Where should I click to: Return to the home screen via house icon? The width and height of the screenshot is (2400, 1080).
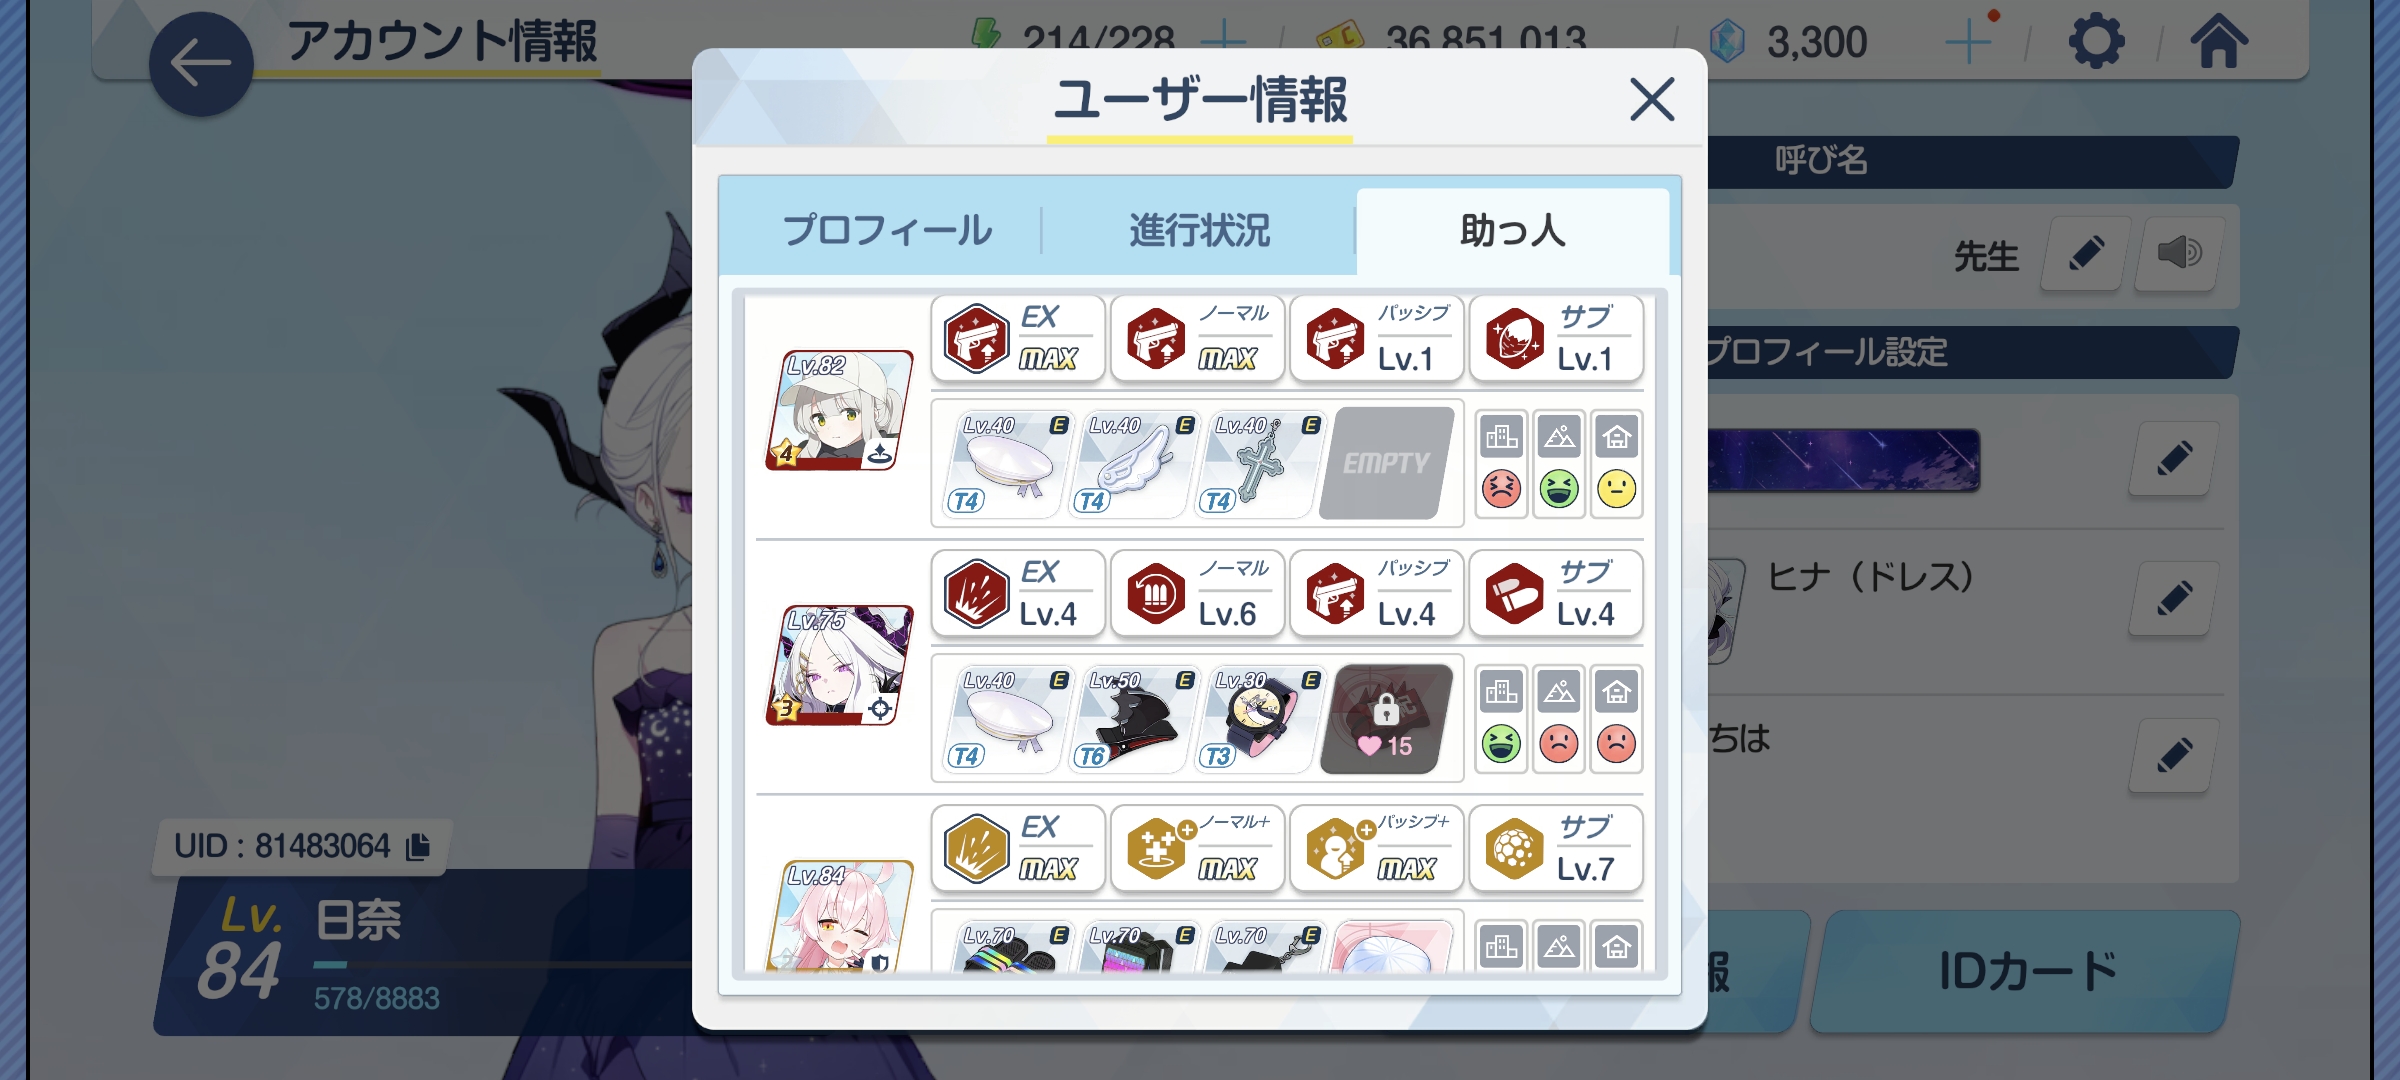[x=2219, y=42]
